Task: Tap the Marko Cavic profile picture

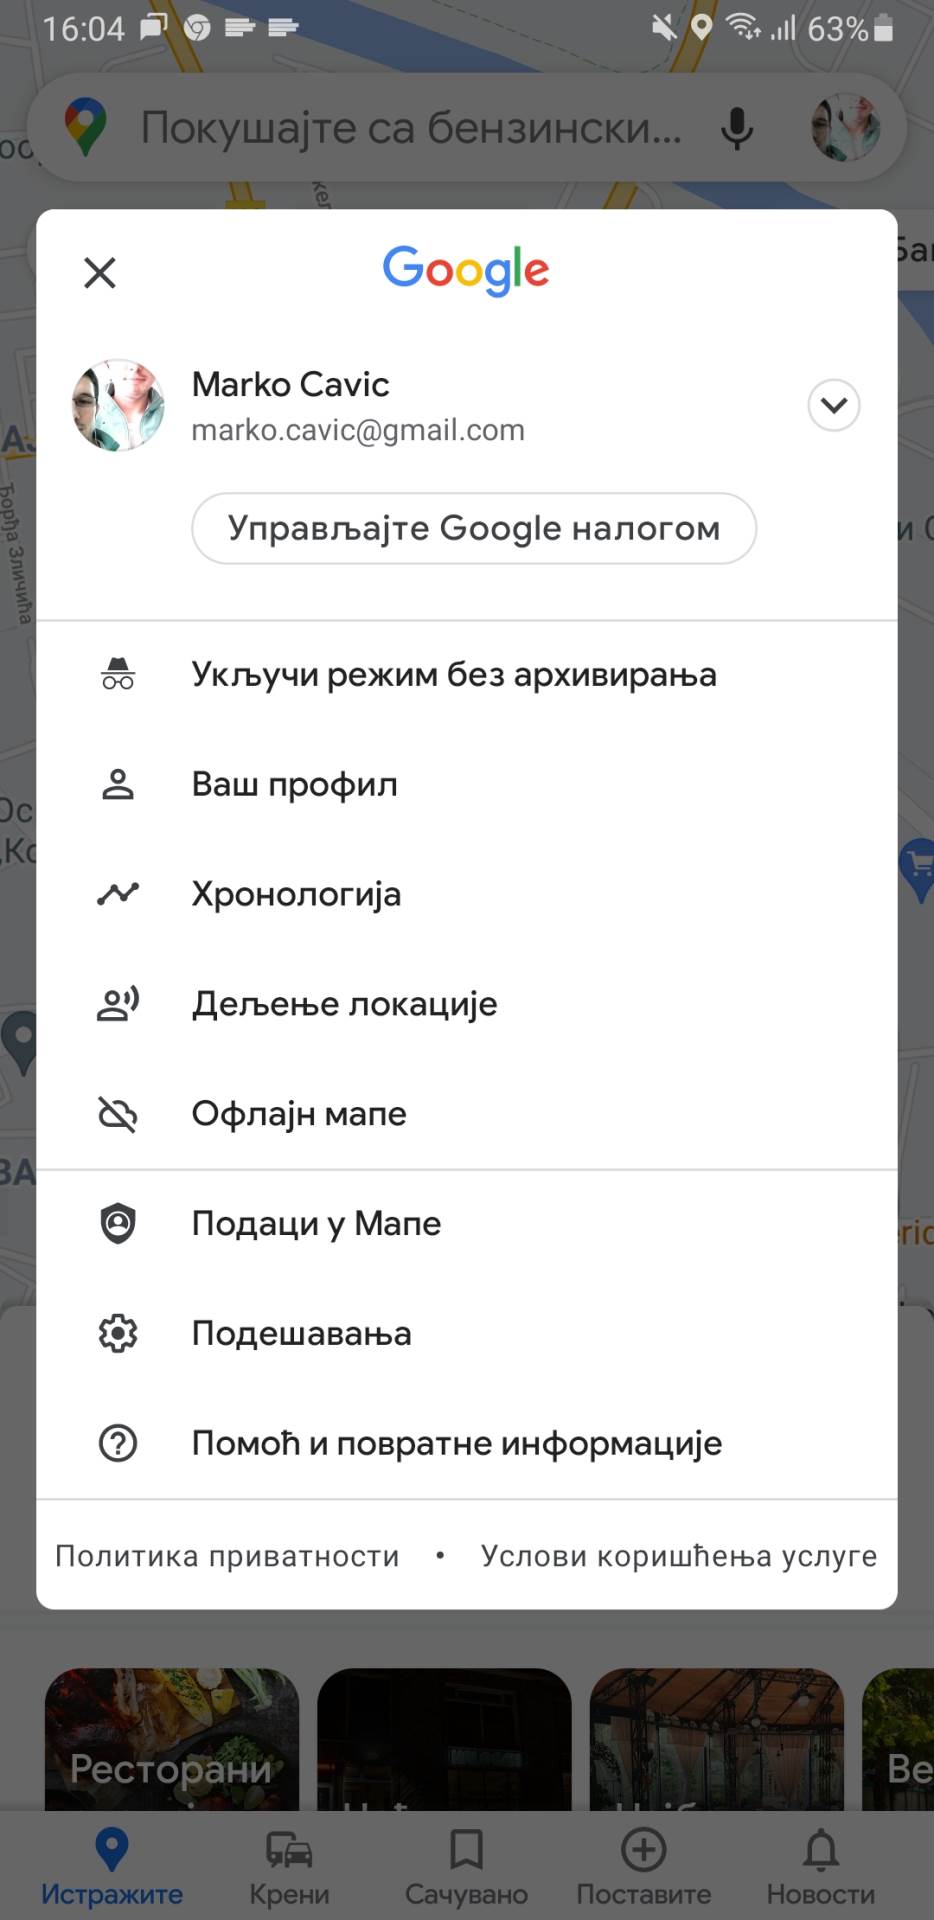Action: (x=118, y=406)
